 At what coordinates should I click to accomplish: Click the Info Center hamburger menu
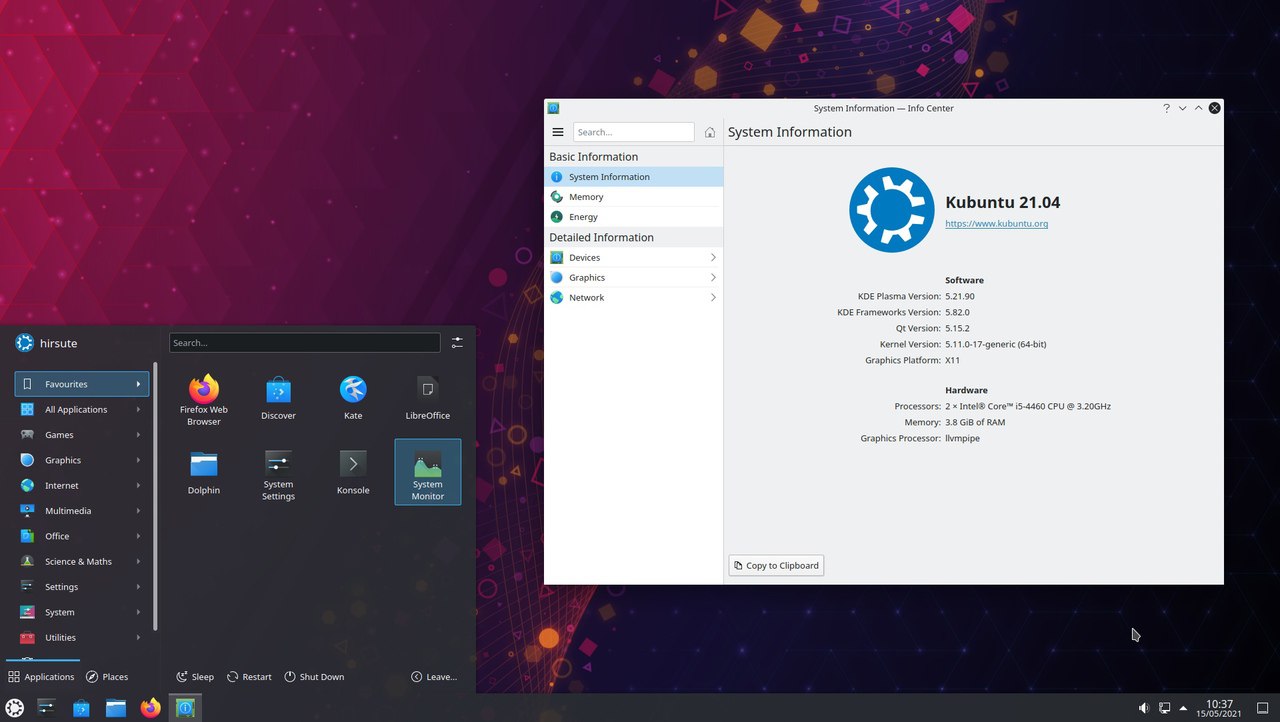point(558,132)
